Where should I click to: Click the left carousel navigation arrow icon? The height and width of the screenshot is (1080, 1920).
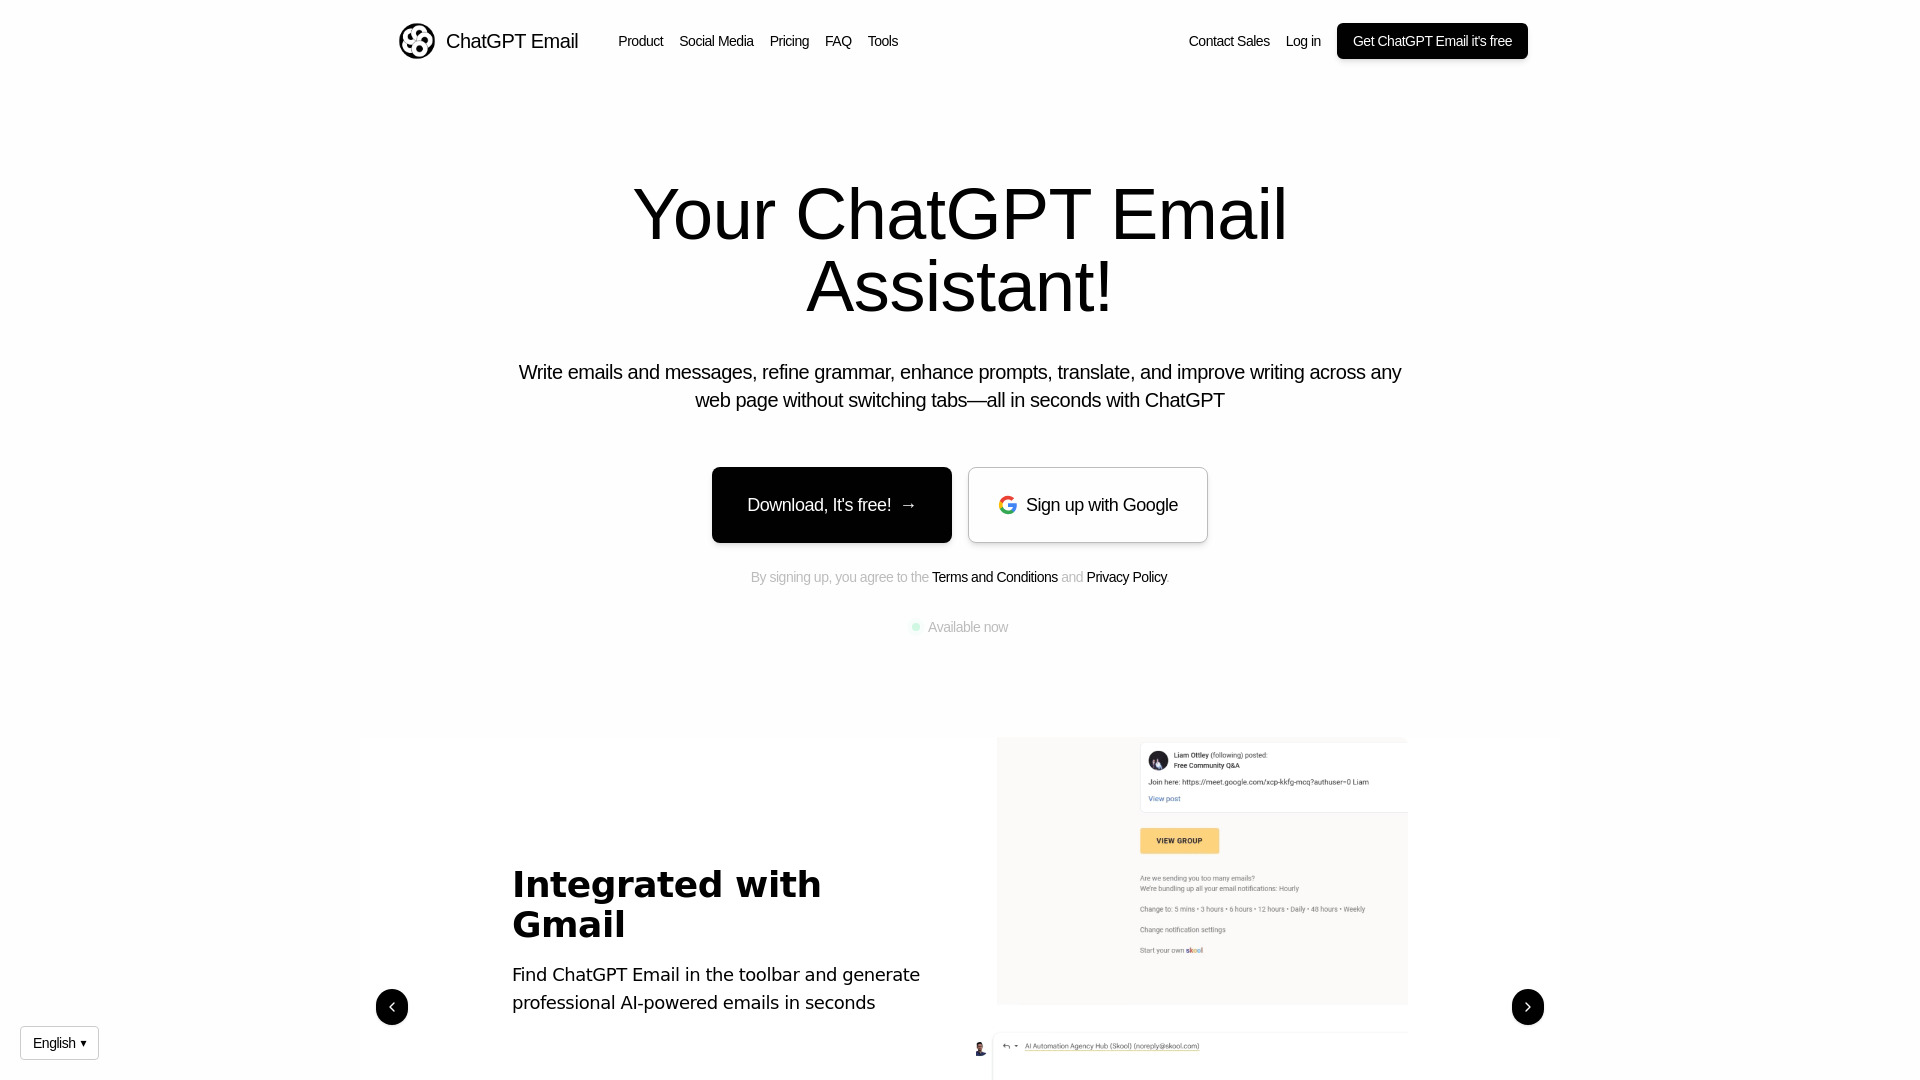392,1006
